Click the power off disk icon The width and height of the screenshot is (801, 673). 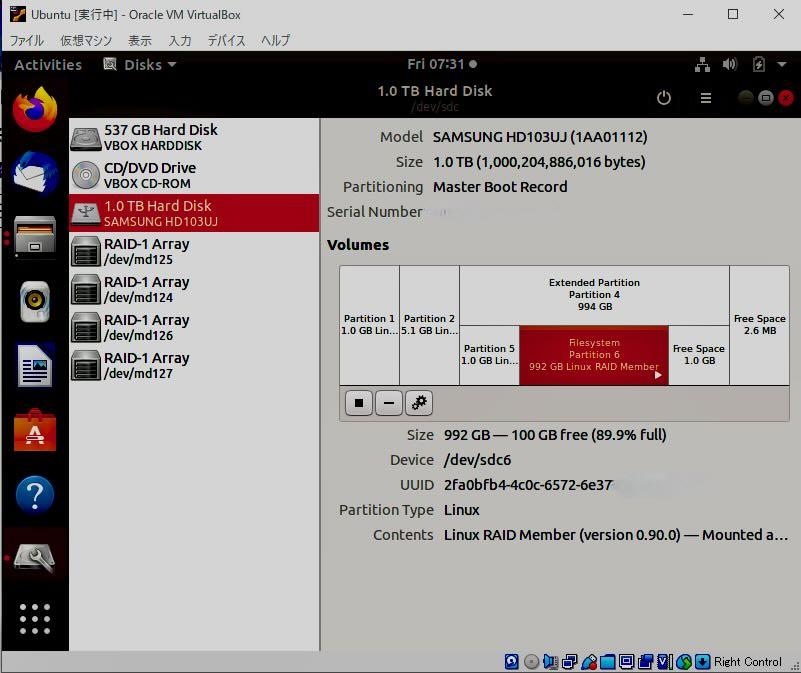coord(664,98)
